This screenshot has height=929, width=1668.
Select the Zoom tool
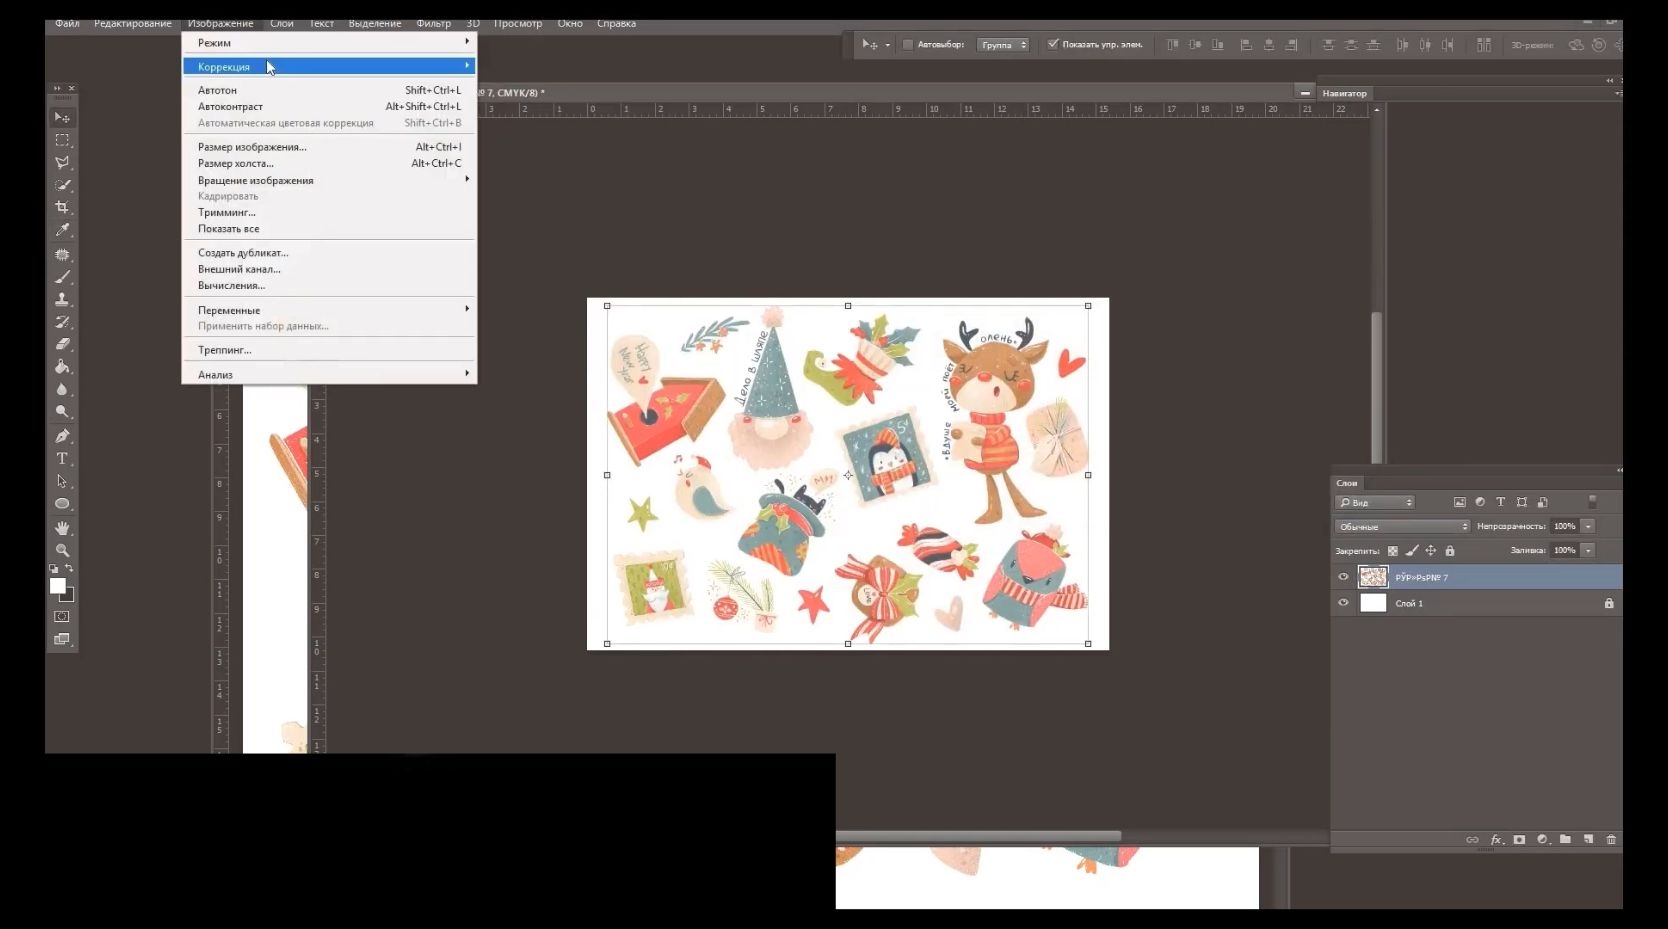(x=62, y=550)
